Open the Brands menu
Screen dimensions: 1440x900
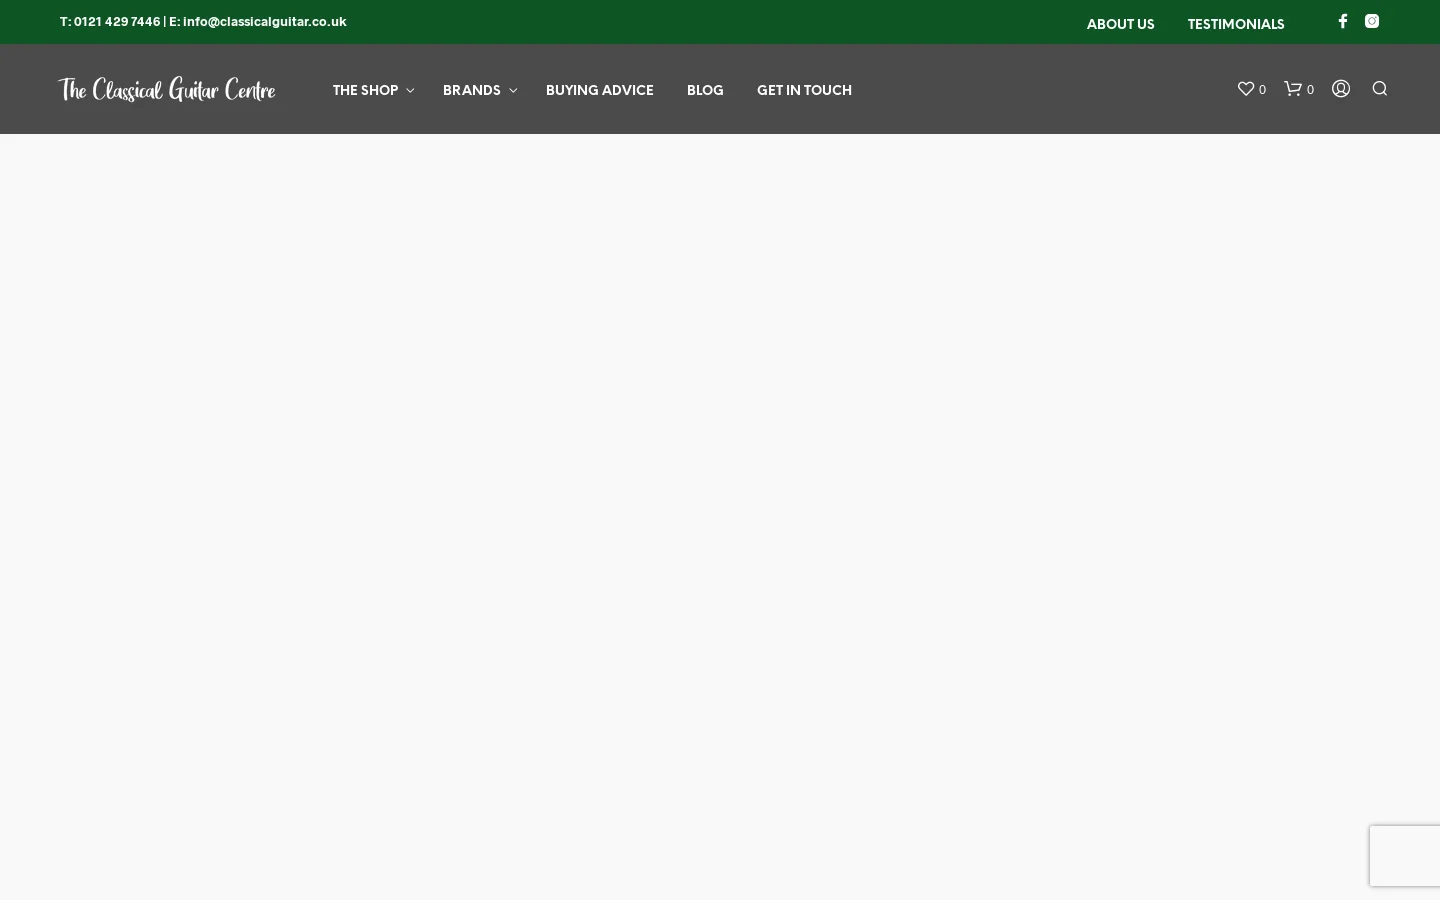pos(472,91)
